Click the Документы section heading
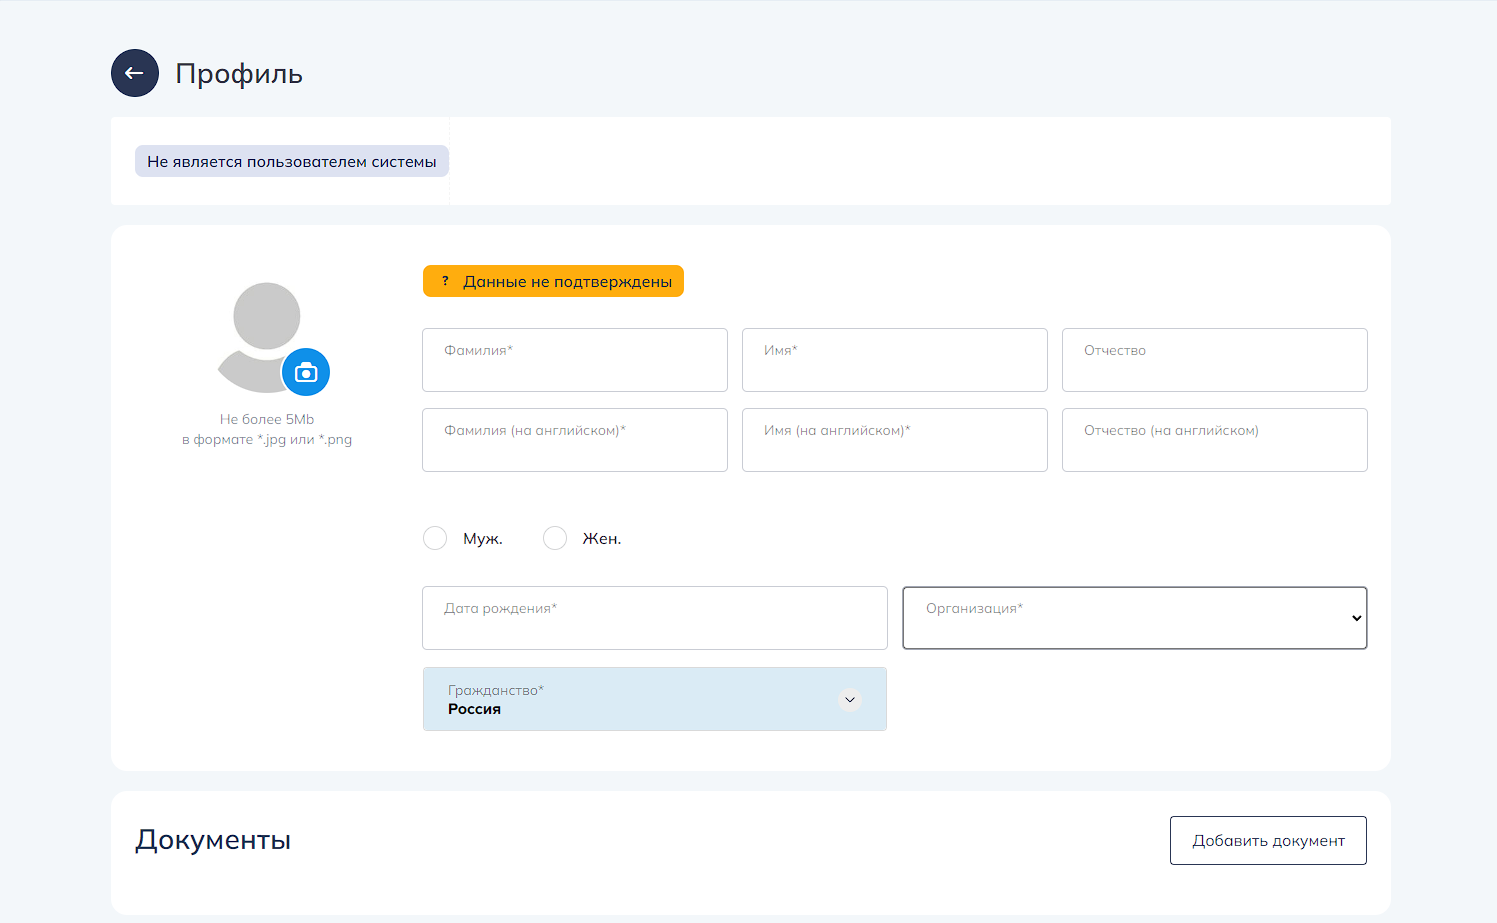1497x923 pixels. pos(213,840)
